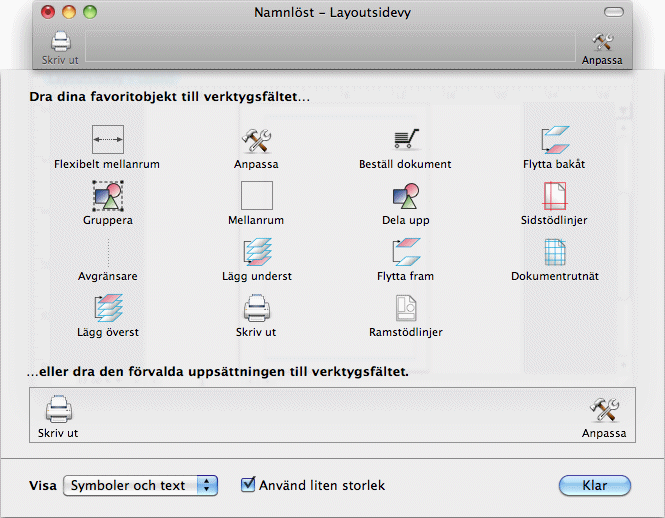The height and width of the screenshot is (518, 665).
Task: Click the Anpassa tools icon in the window toolbar
Action: (x=603, y=42)
